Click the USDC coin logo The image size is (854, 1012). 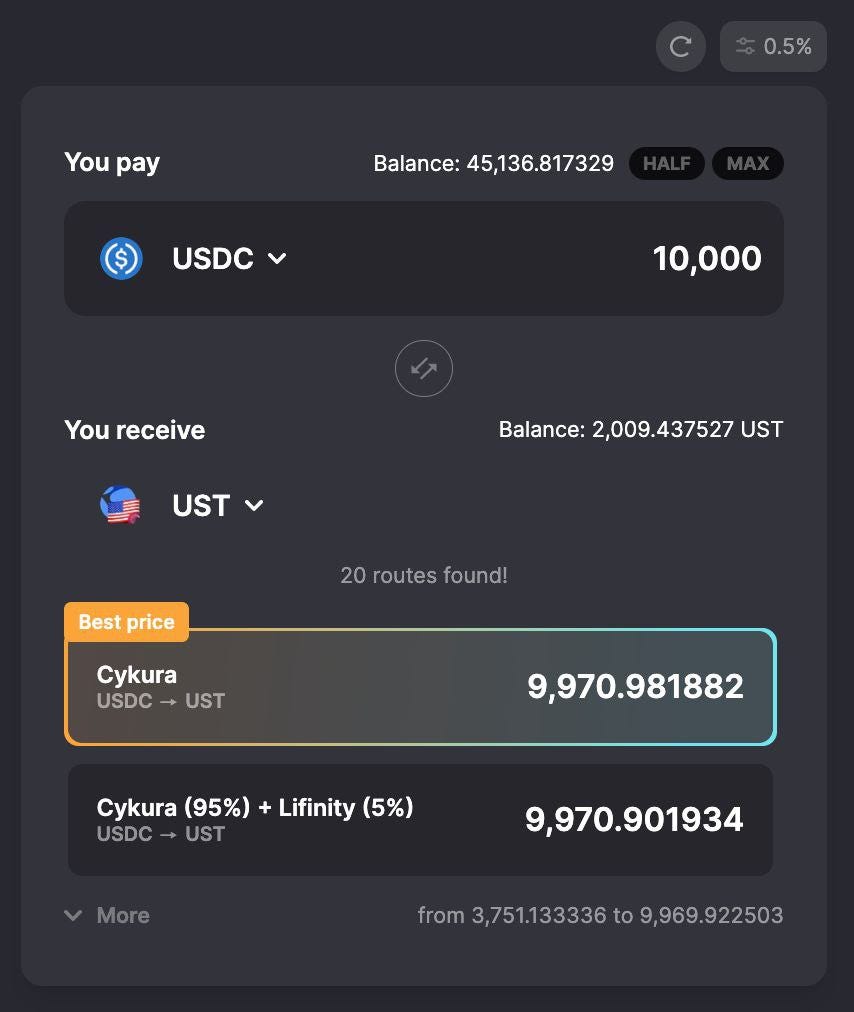point(121,258)
